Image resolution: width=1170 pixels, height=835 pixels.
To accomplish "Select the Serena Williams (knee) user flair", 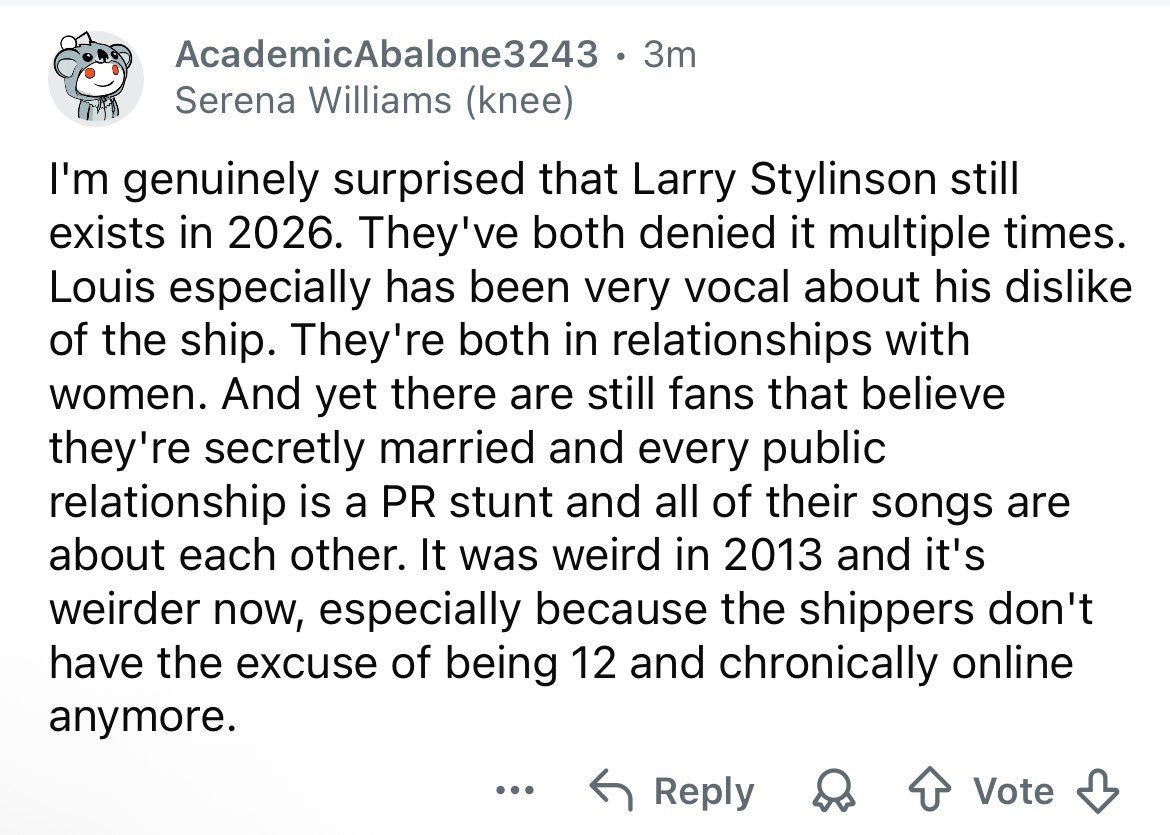I will point(375,101).
